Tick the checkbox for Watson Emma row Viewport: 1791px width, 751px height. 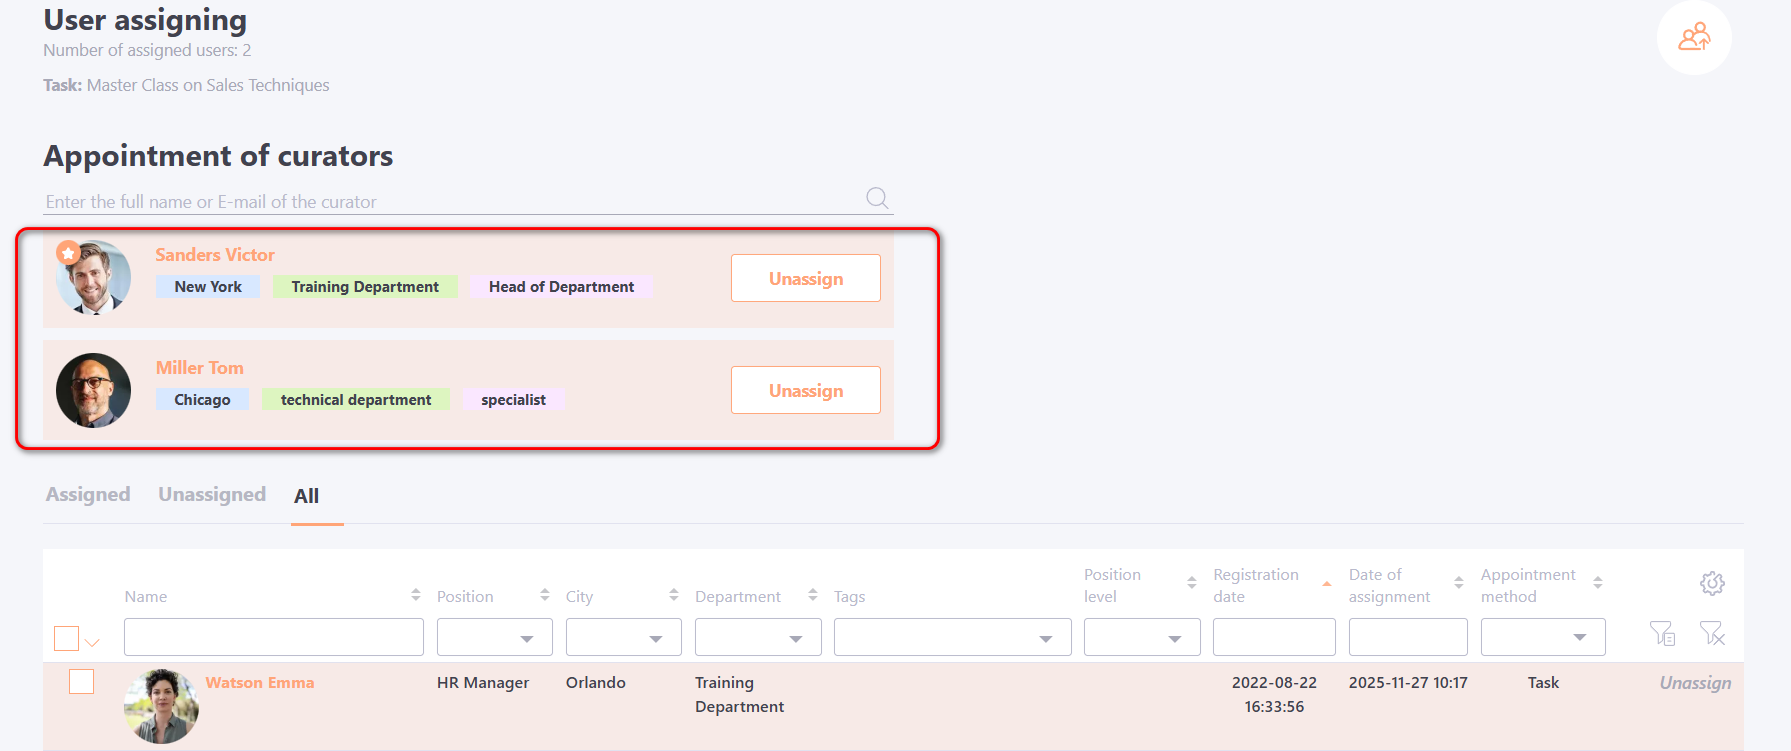(82, 682)
